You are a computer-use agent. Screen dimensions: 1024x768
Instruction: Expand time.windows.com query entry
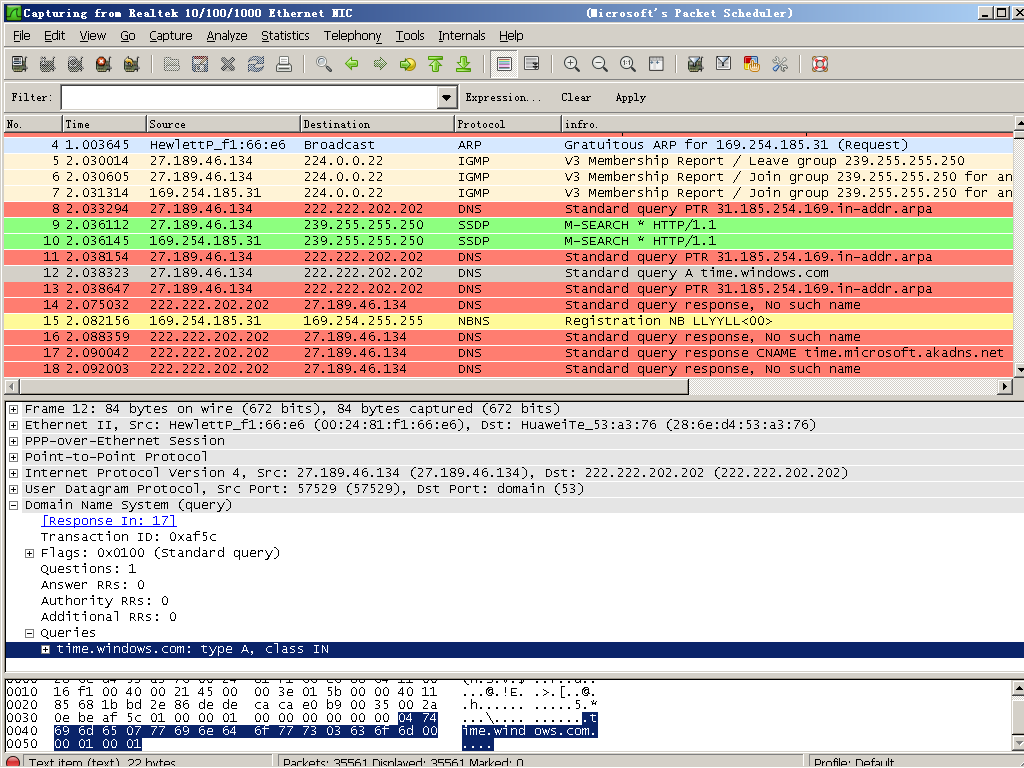tap(45, 649)
